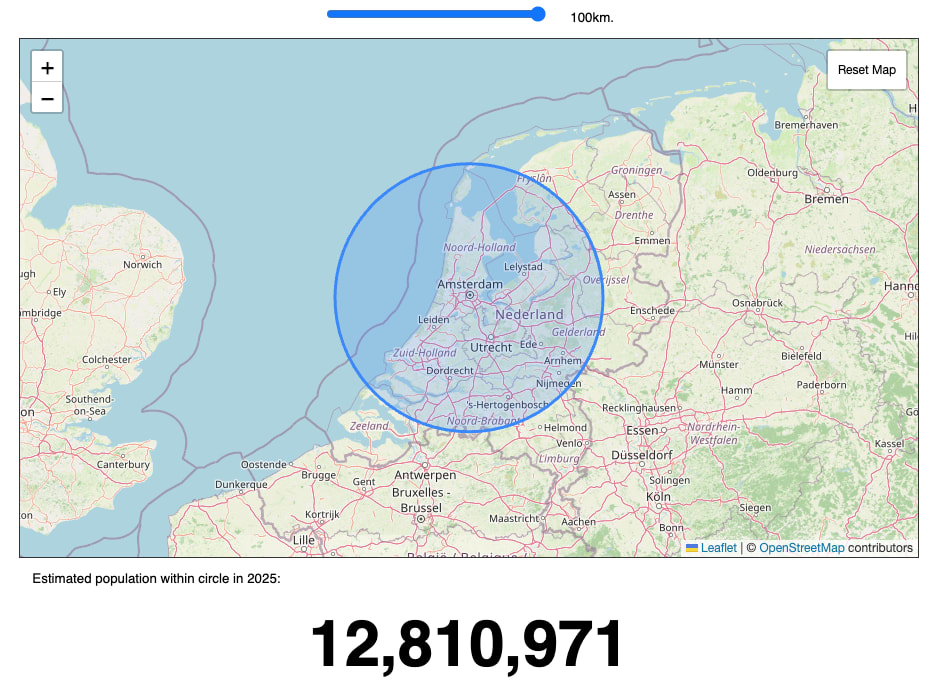
Task: Click the Oldenburg city label
Action: 773,172
